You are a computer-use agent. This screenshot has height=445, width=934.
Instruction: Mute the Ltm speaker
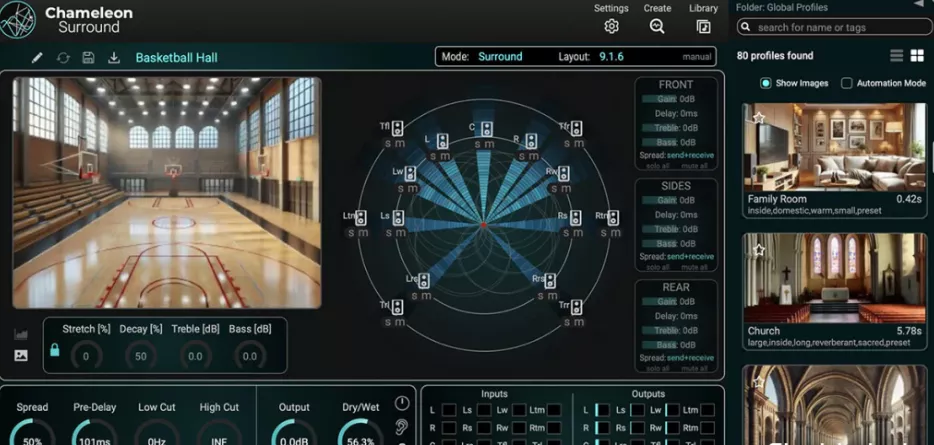pyautogui.click(x=363, y=233)
